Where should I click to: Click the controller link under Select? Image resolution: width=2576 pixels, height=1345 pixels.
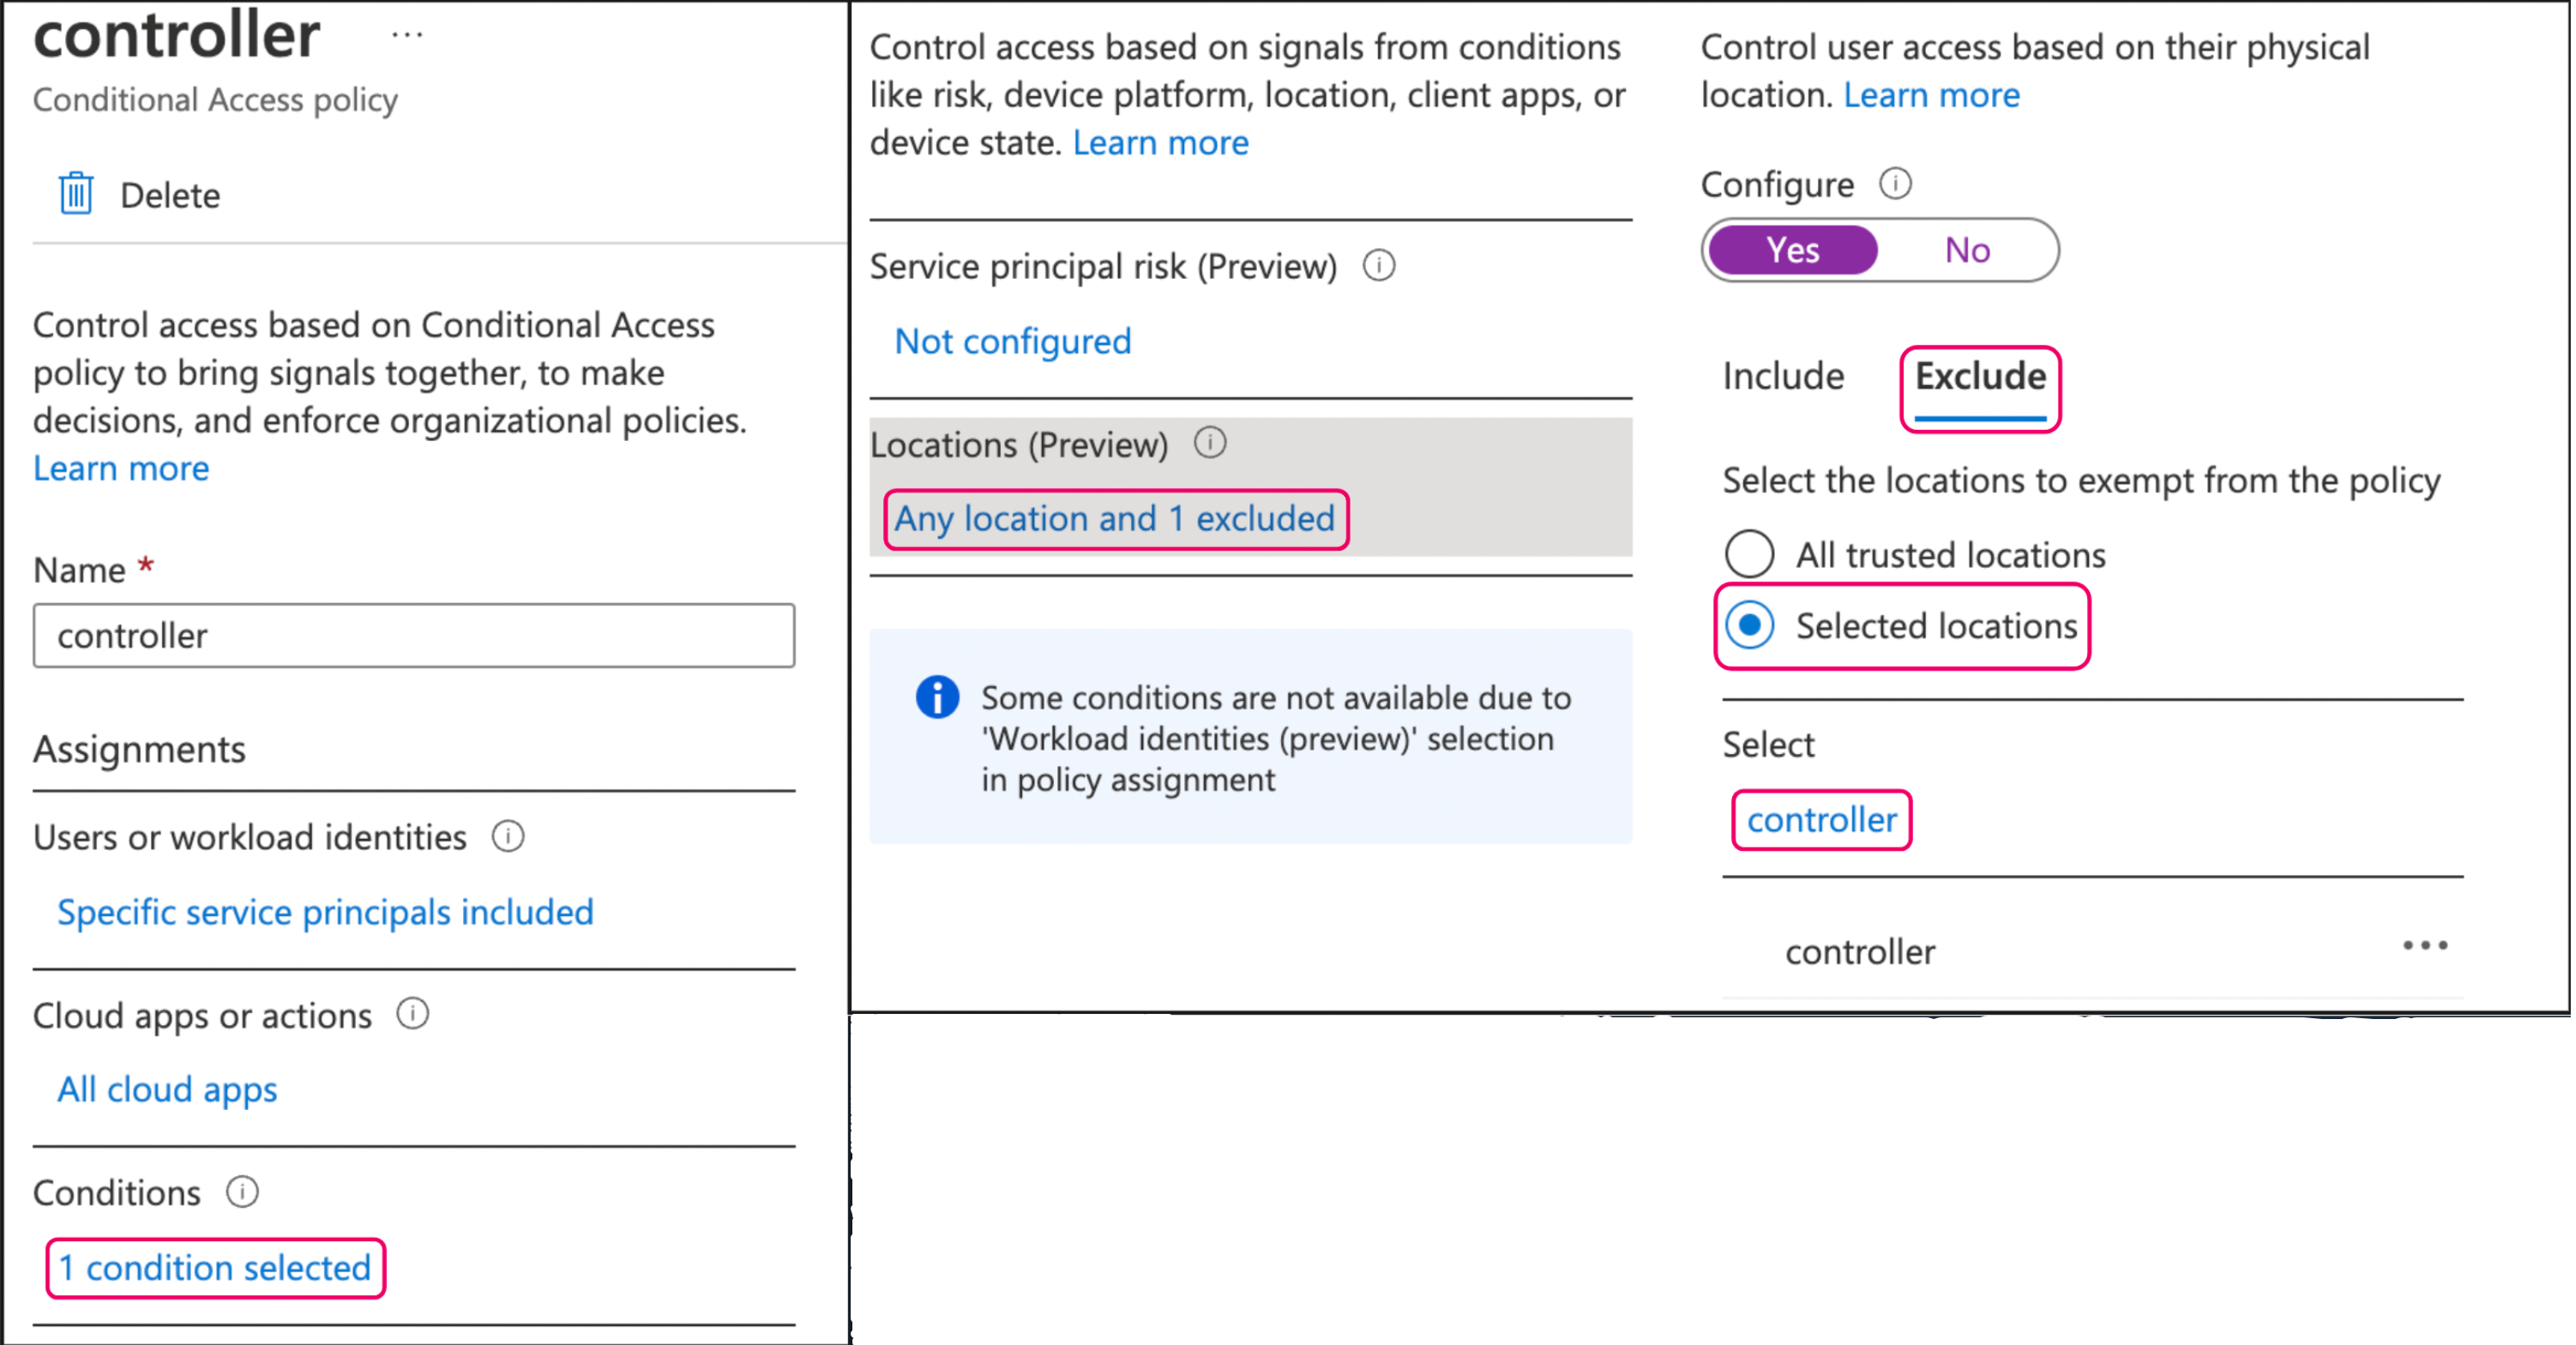click(1821, 819)
